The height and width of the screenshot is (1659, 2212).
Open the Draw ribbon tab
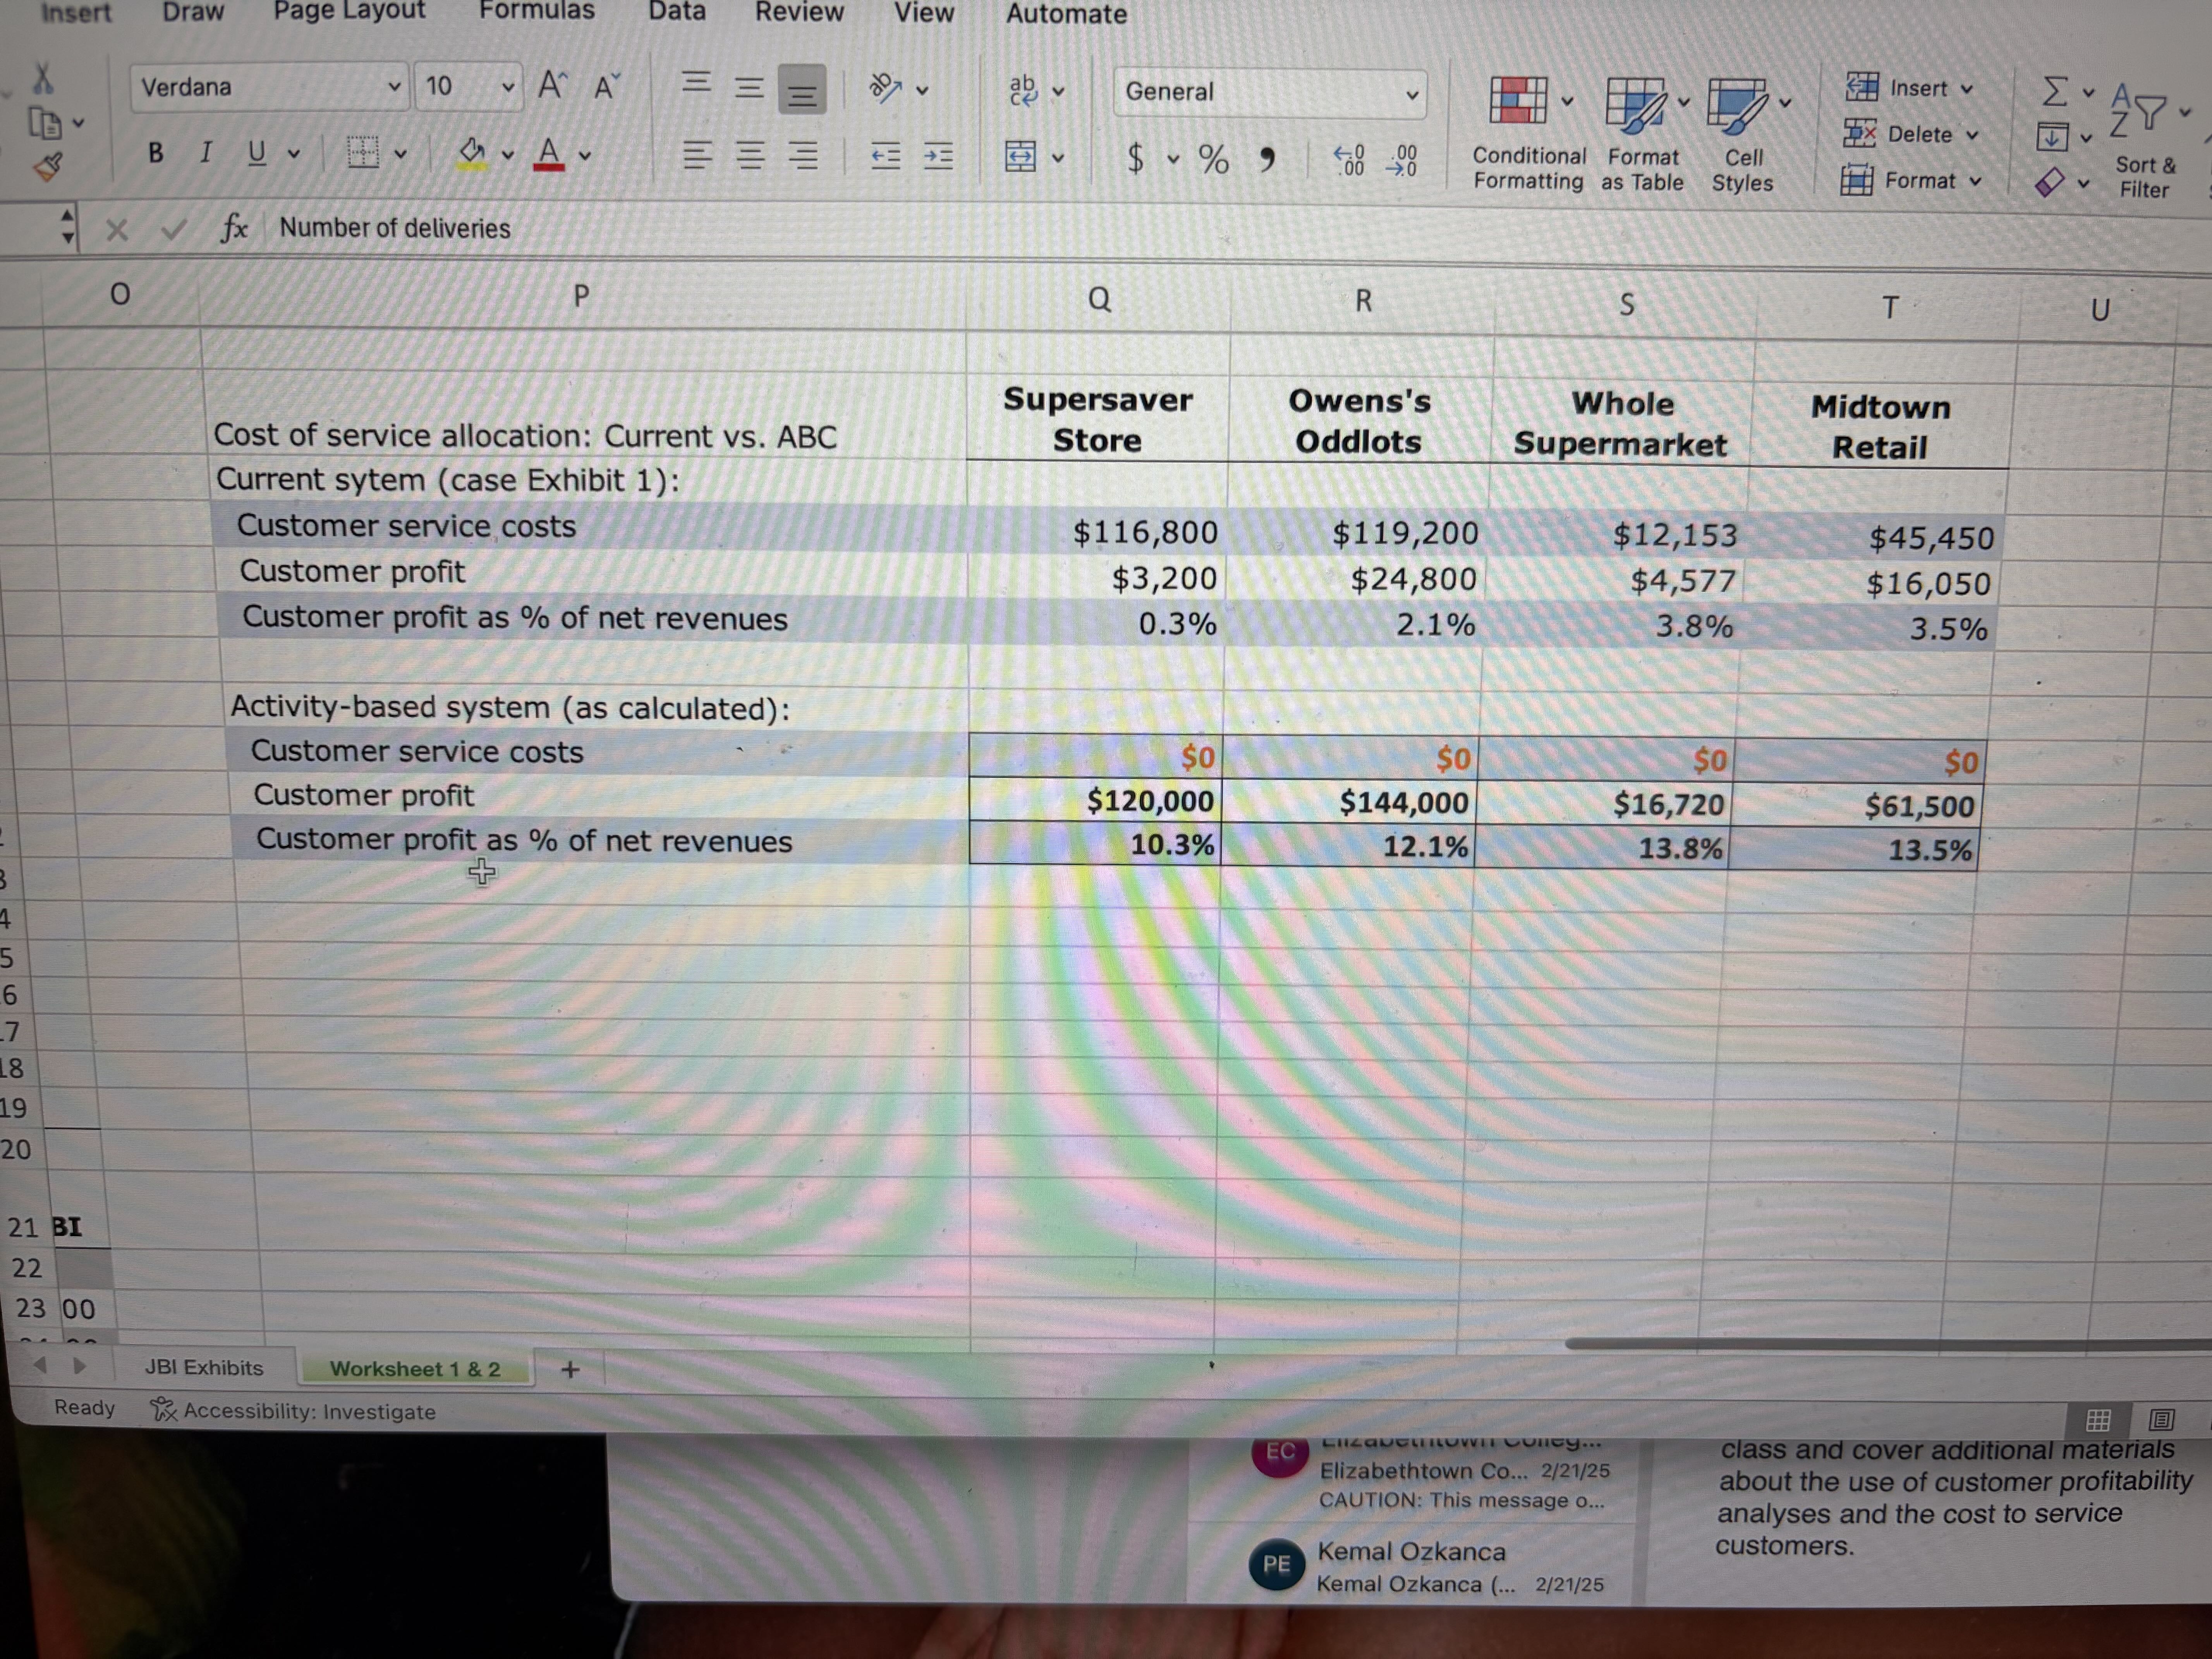coord(193,12)
